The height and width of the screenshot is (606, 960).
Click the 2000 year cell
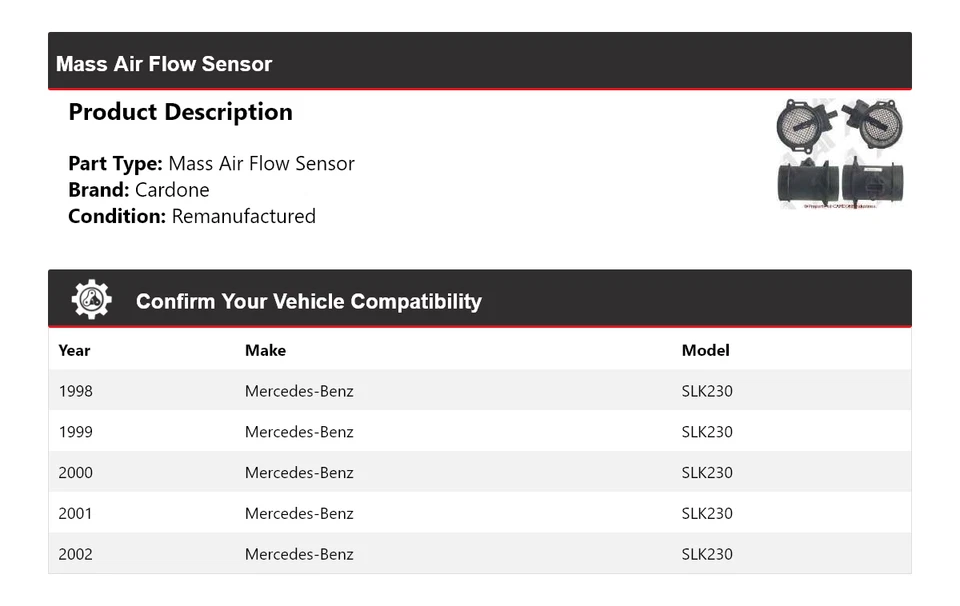pos(75,472)
